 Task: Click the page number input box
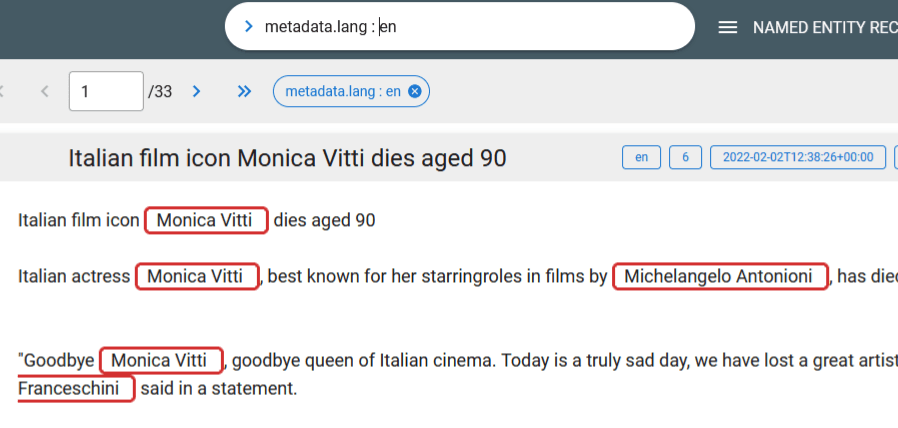click(106, 92)
